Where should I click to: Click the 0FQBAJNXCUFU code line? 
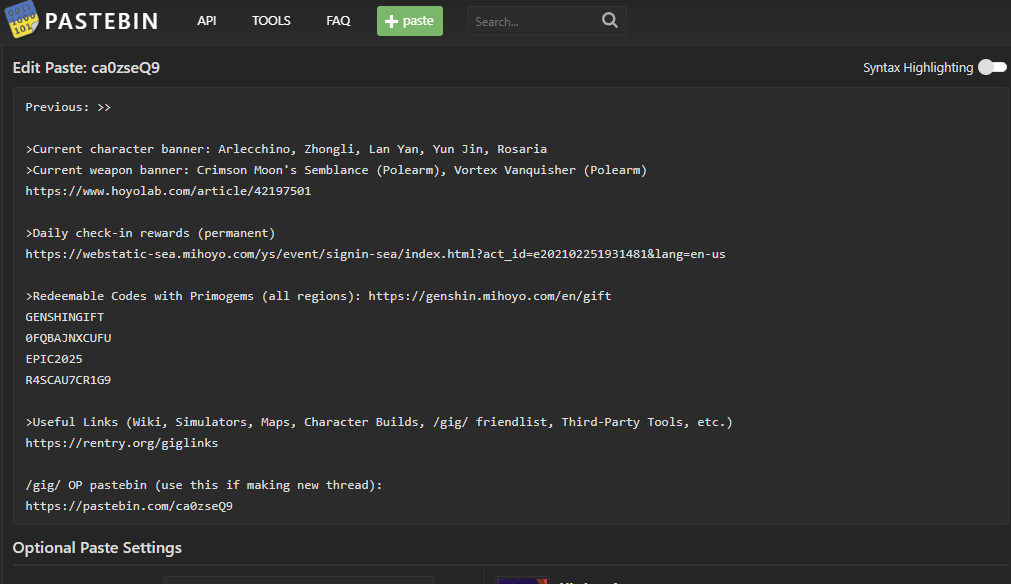coord(68,338)
